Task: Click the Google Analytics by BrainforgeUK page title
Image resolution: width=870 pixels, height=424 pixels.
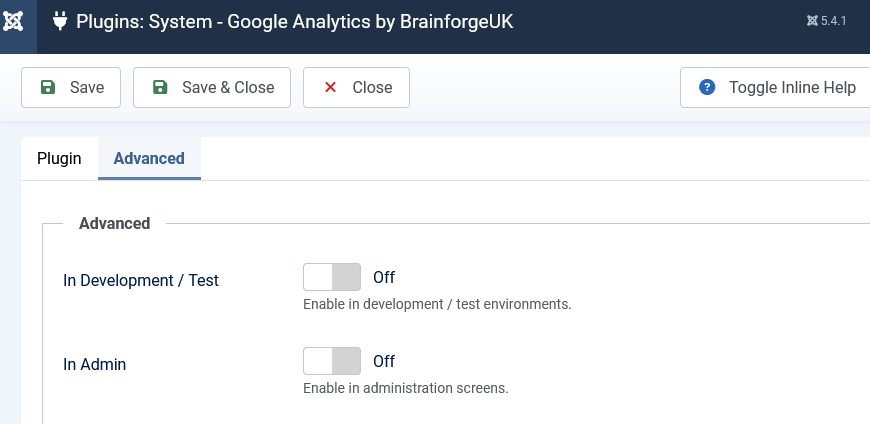Action: pos(295,21)
